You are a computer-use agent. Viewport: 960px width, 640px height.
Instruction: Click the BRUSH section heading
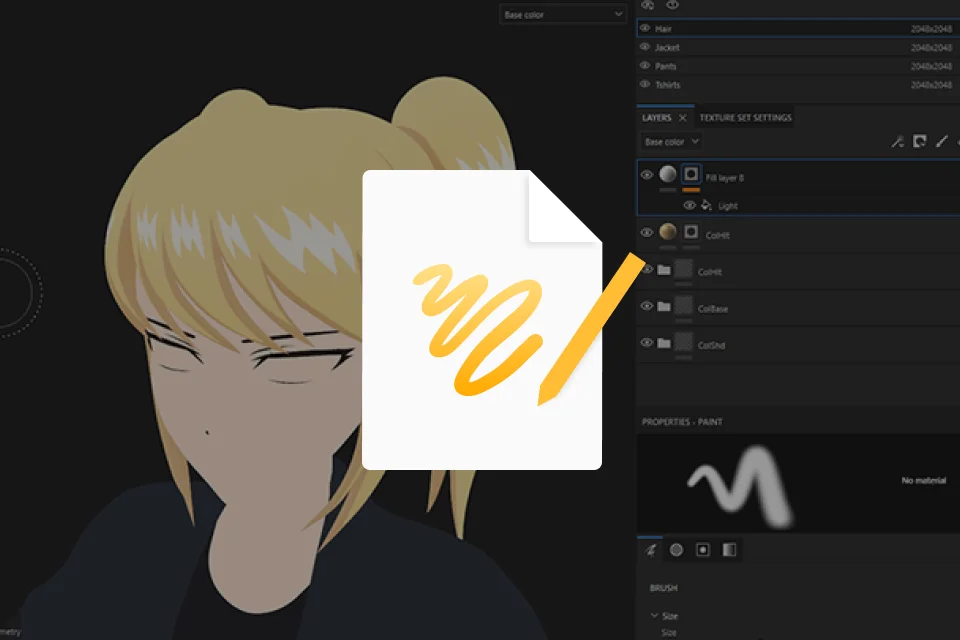point(663,588)
